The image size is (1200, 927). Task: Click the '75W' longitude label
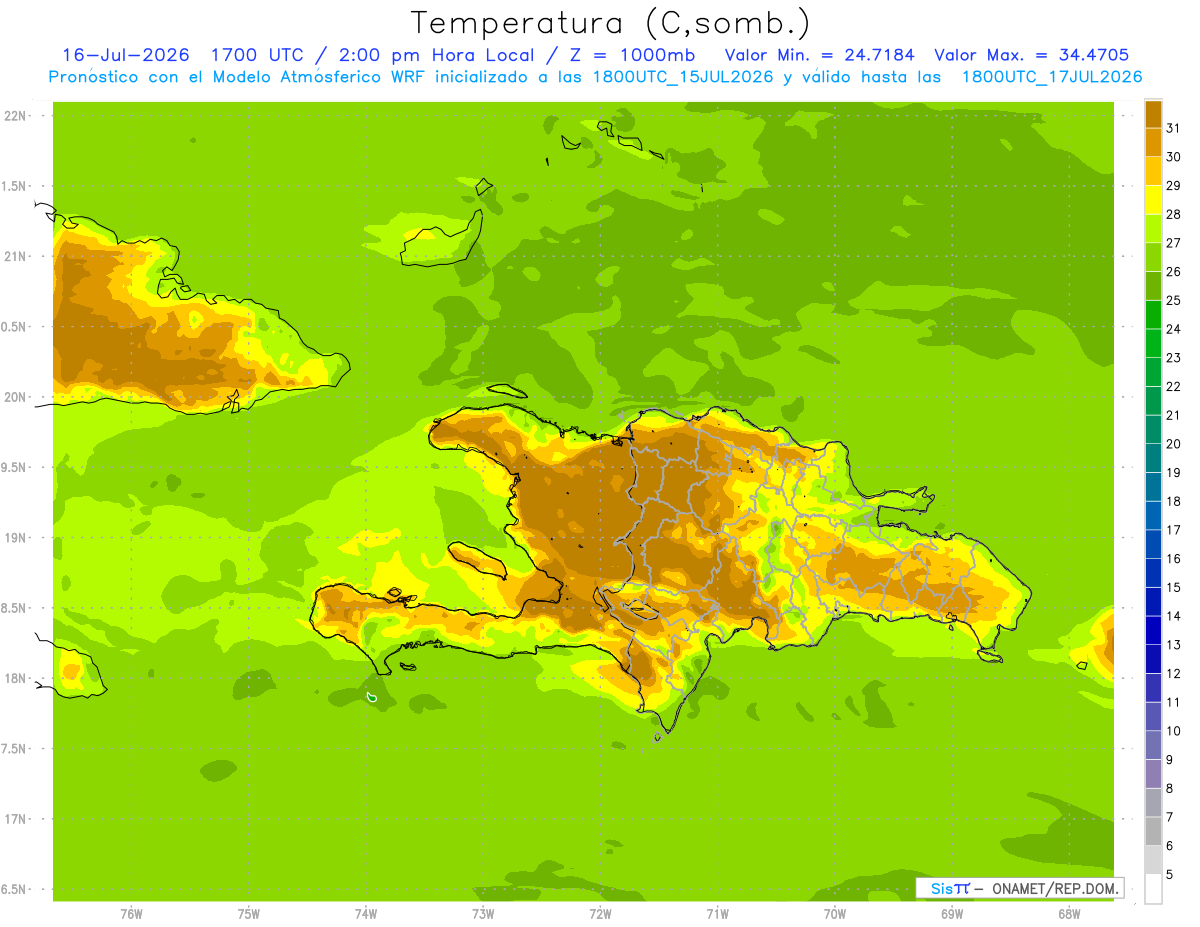pyautogui.click(x=249, y=915)
